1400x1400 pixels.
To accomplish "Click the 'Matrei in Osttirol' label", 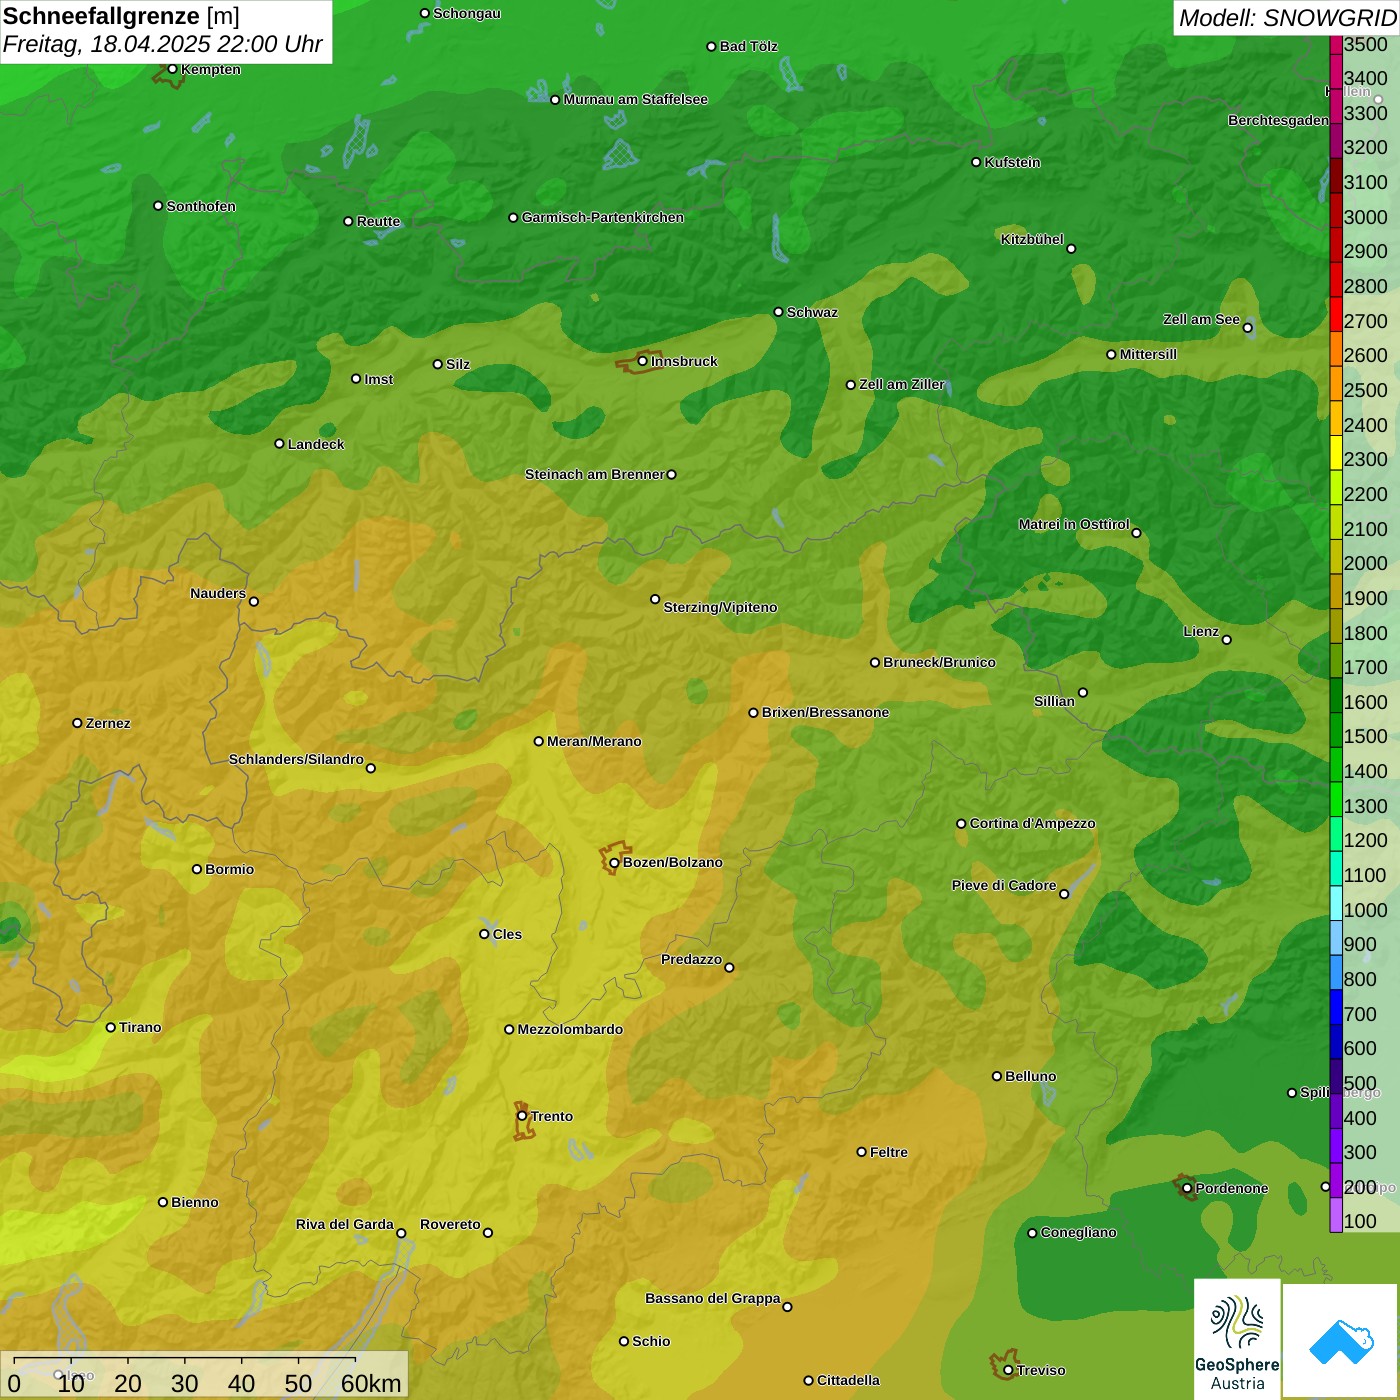I will (1074, 524).
